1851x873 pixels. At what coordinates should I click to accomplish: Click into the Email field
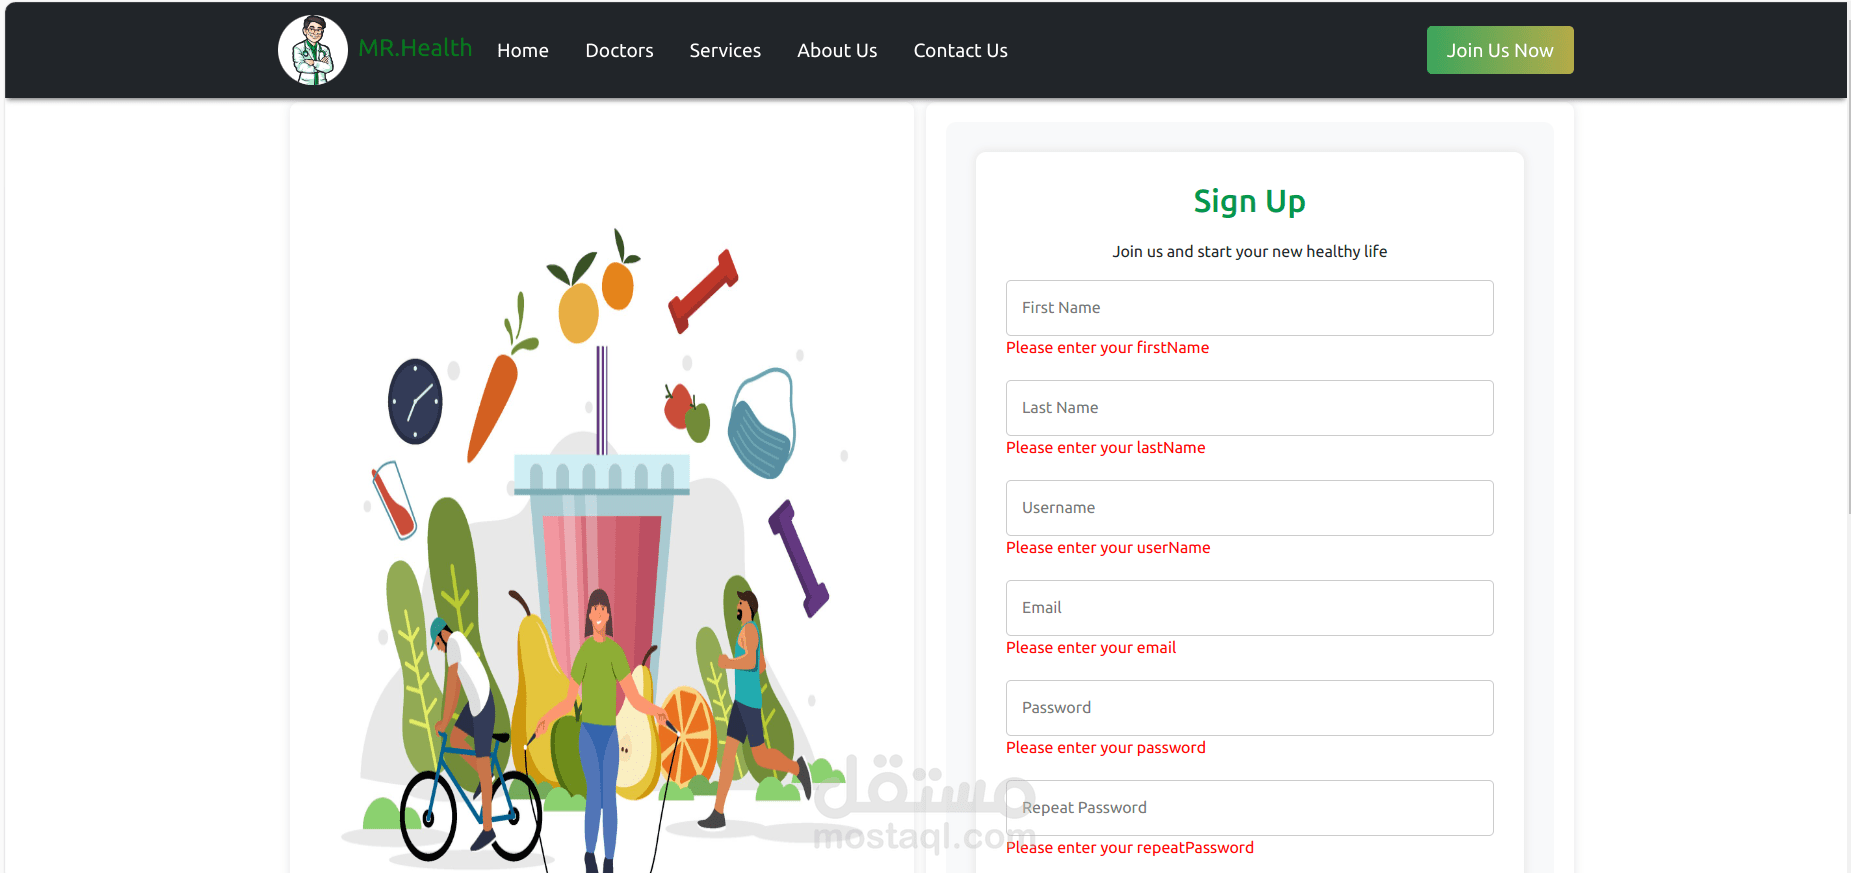tap(1250, 608)
